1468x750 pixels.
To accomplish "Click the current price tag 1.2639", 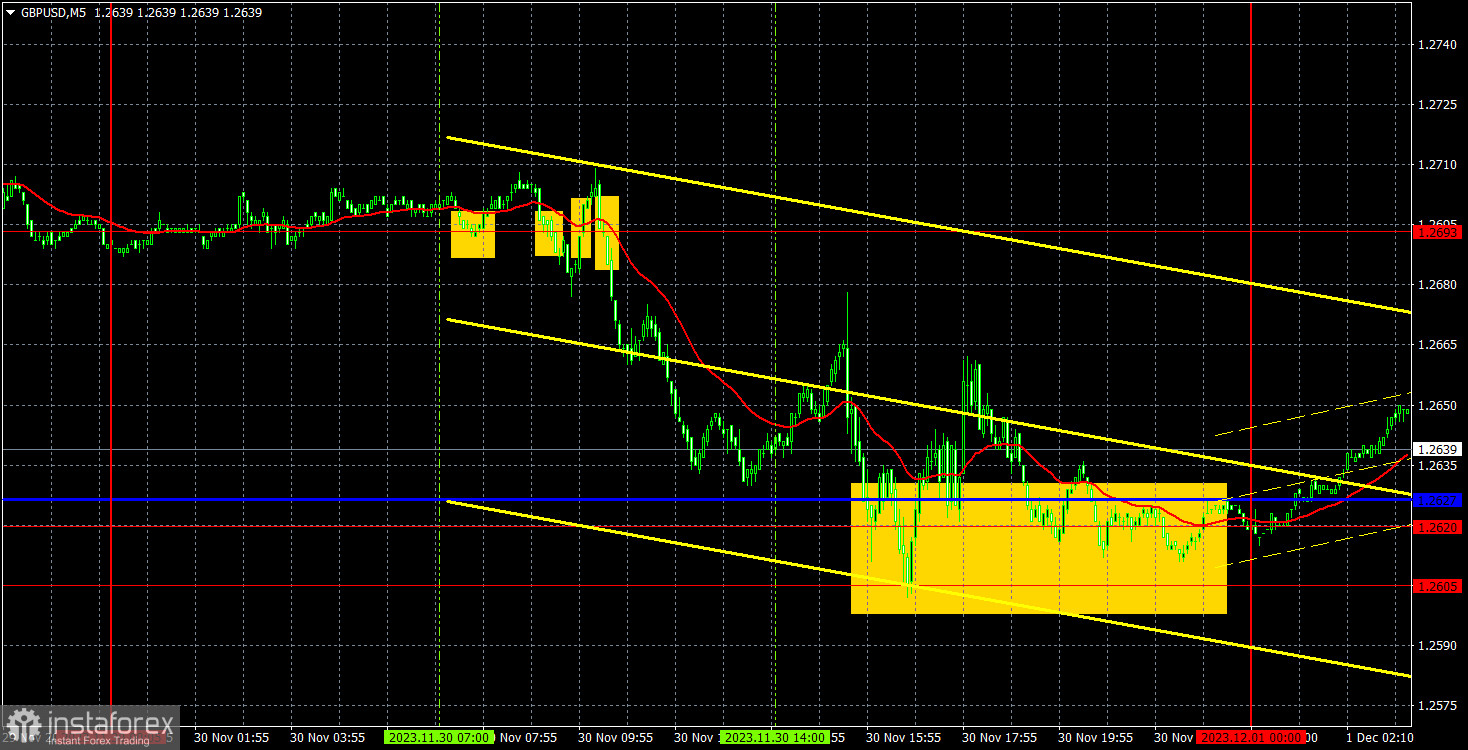I will pyautogui.click(x=1439, y=450).
